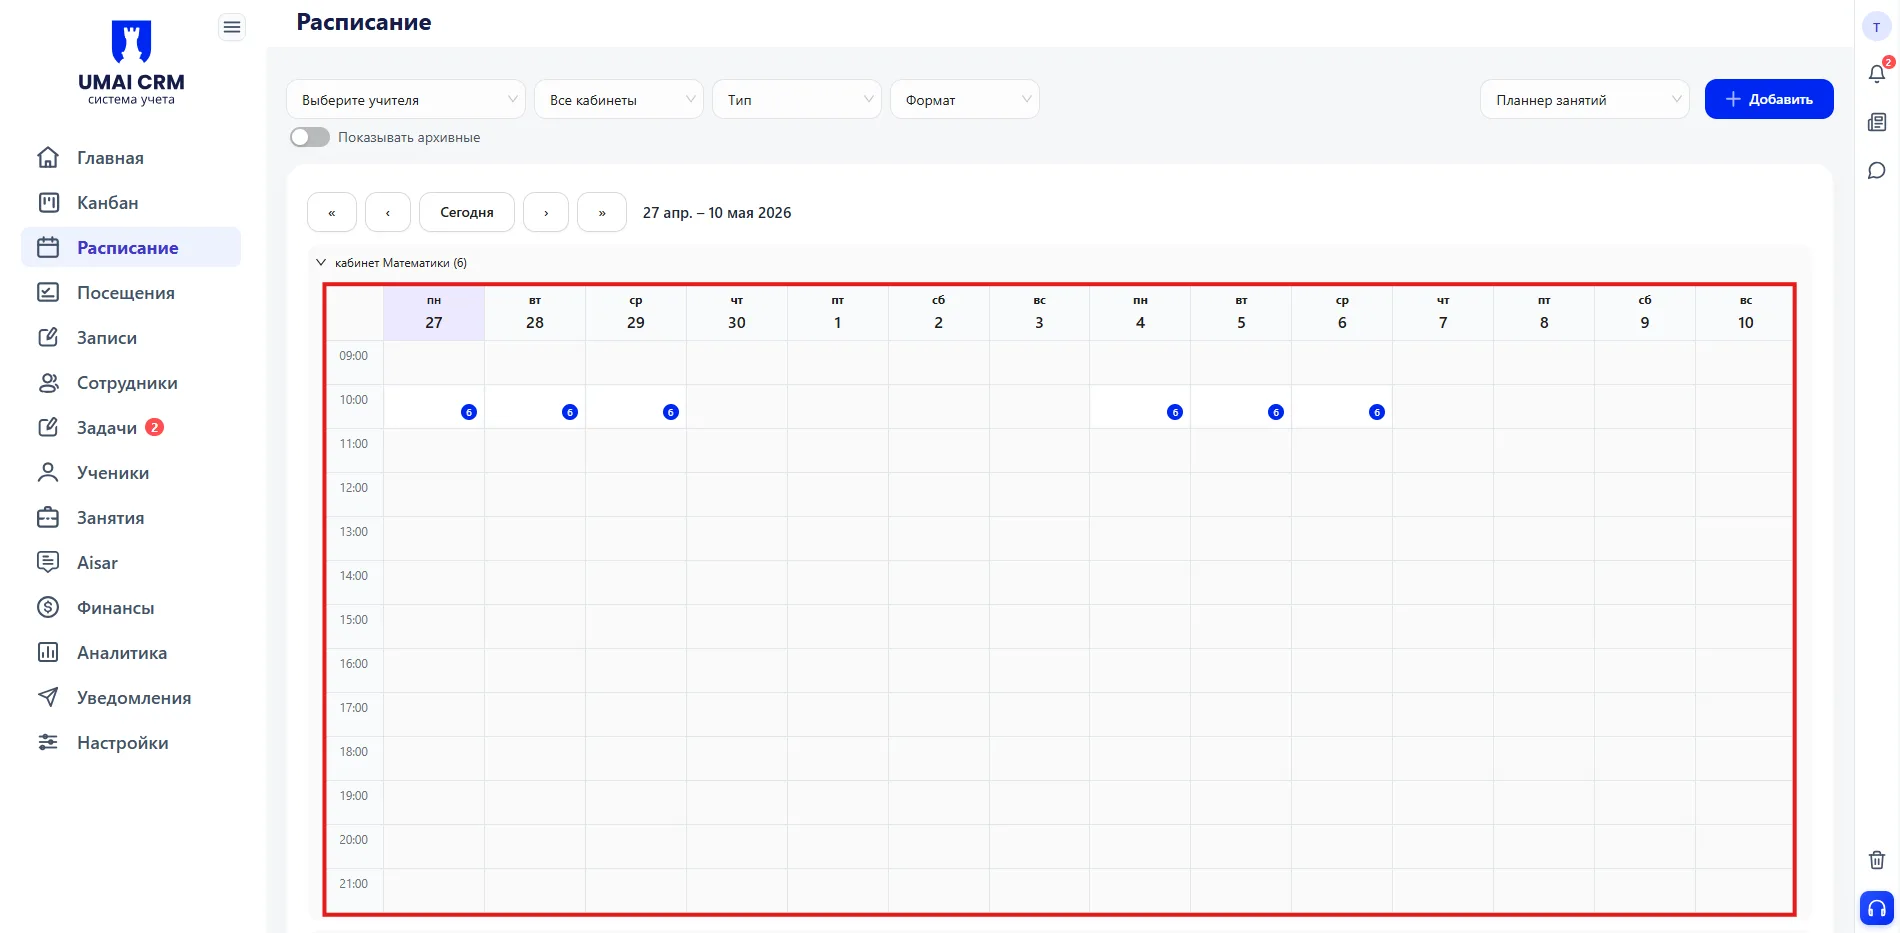Click the UMAI CRM logo
The height and width of the screenshot is (933, 1900).
(x=131, y=62)
